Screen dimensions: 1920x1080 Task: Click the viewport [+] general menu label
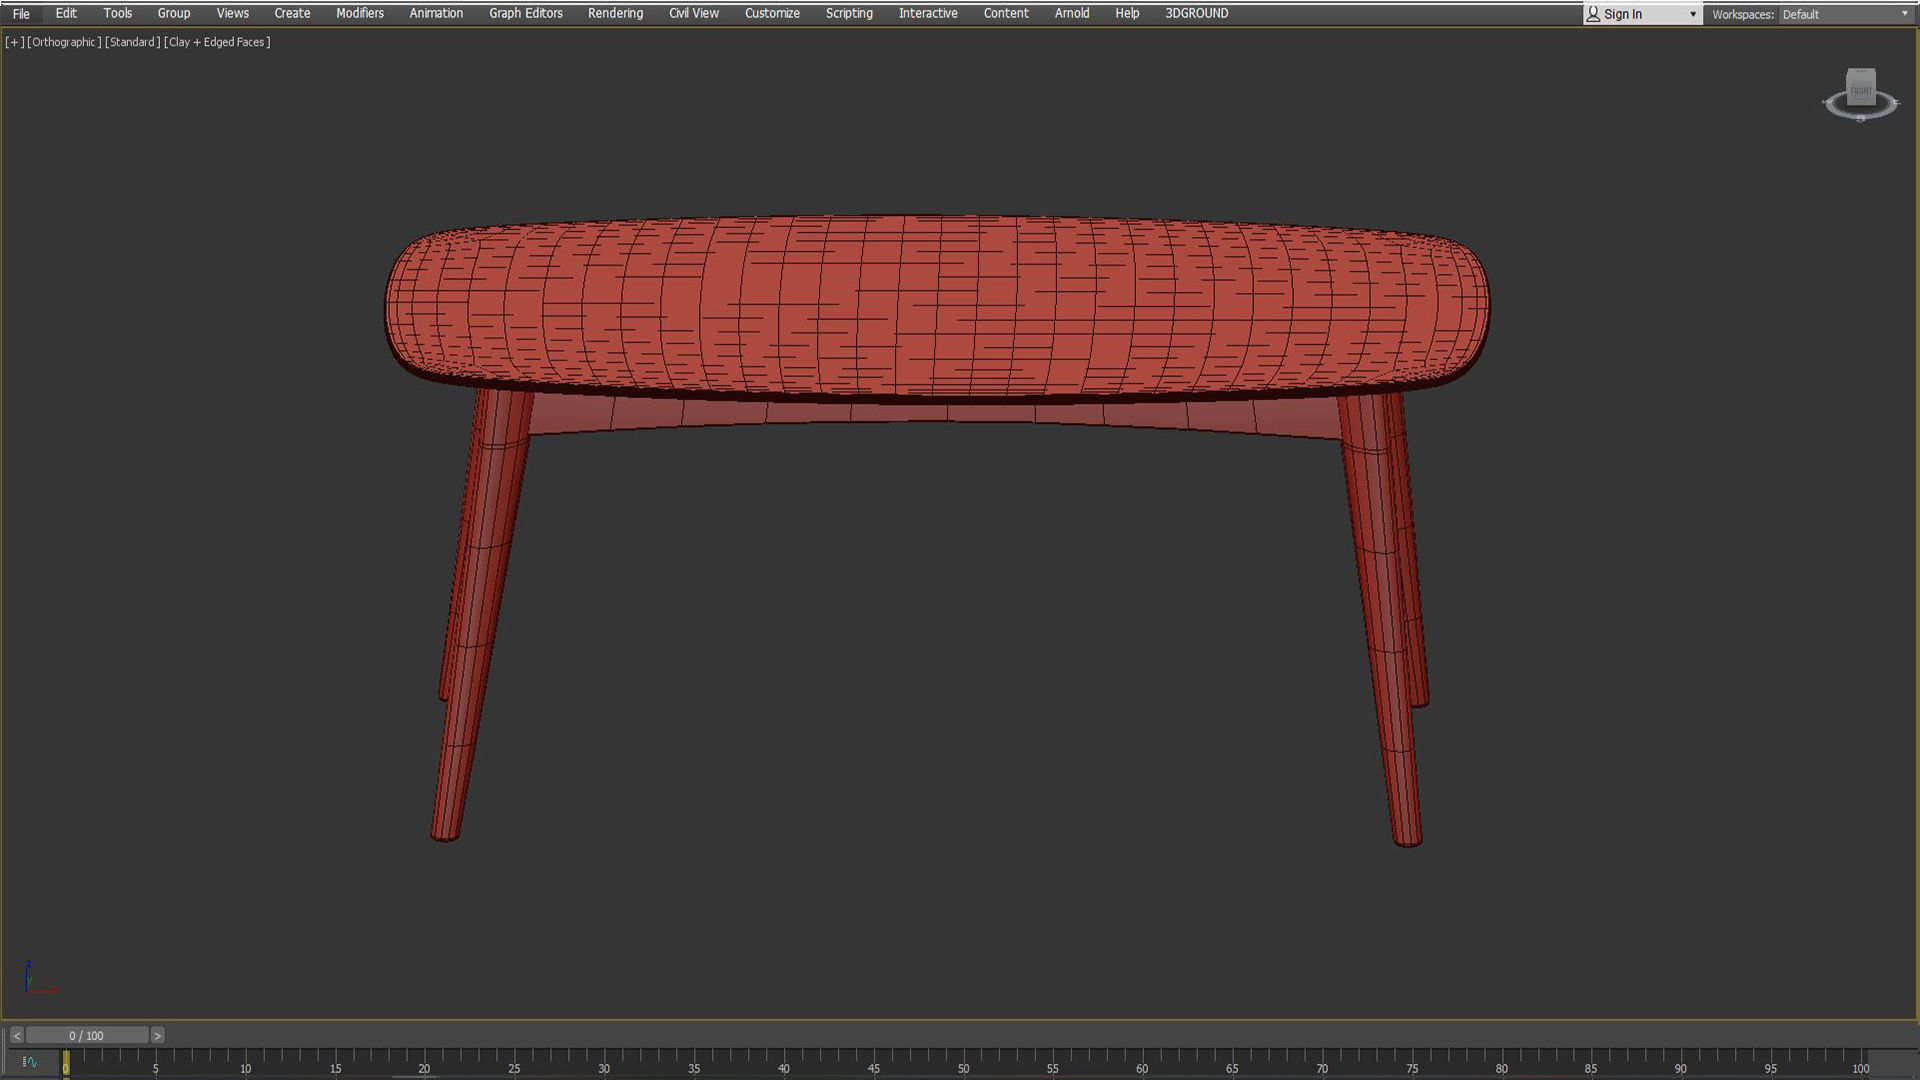click(x=14, y=42)
